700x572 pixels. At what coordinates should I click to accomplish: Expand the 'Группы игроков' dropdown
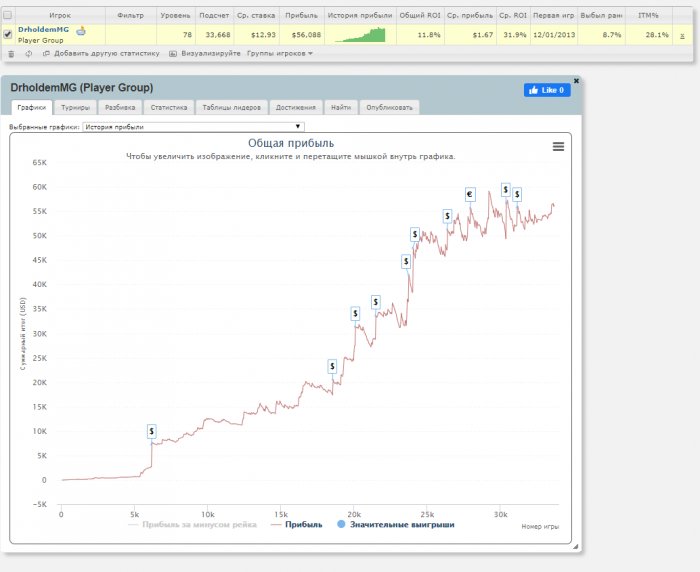(280, 53)
